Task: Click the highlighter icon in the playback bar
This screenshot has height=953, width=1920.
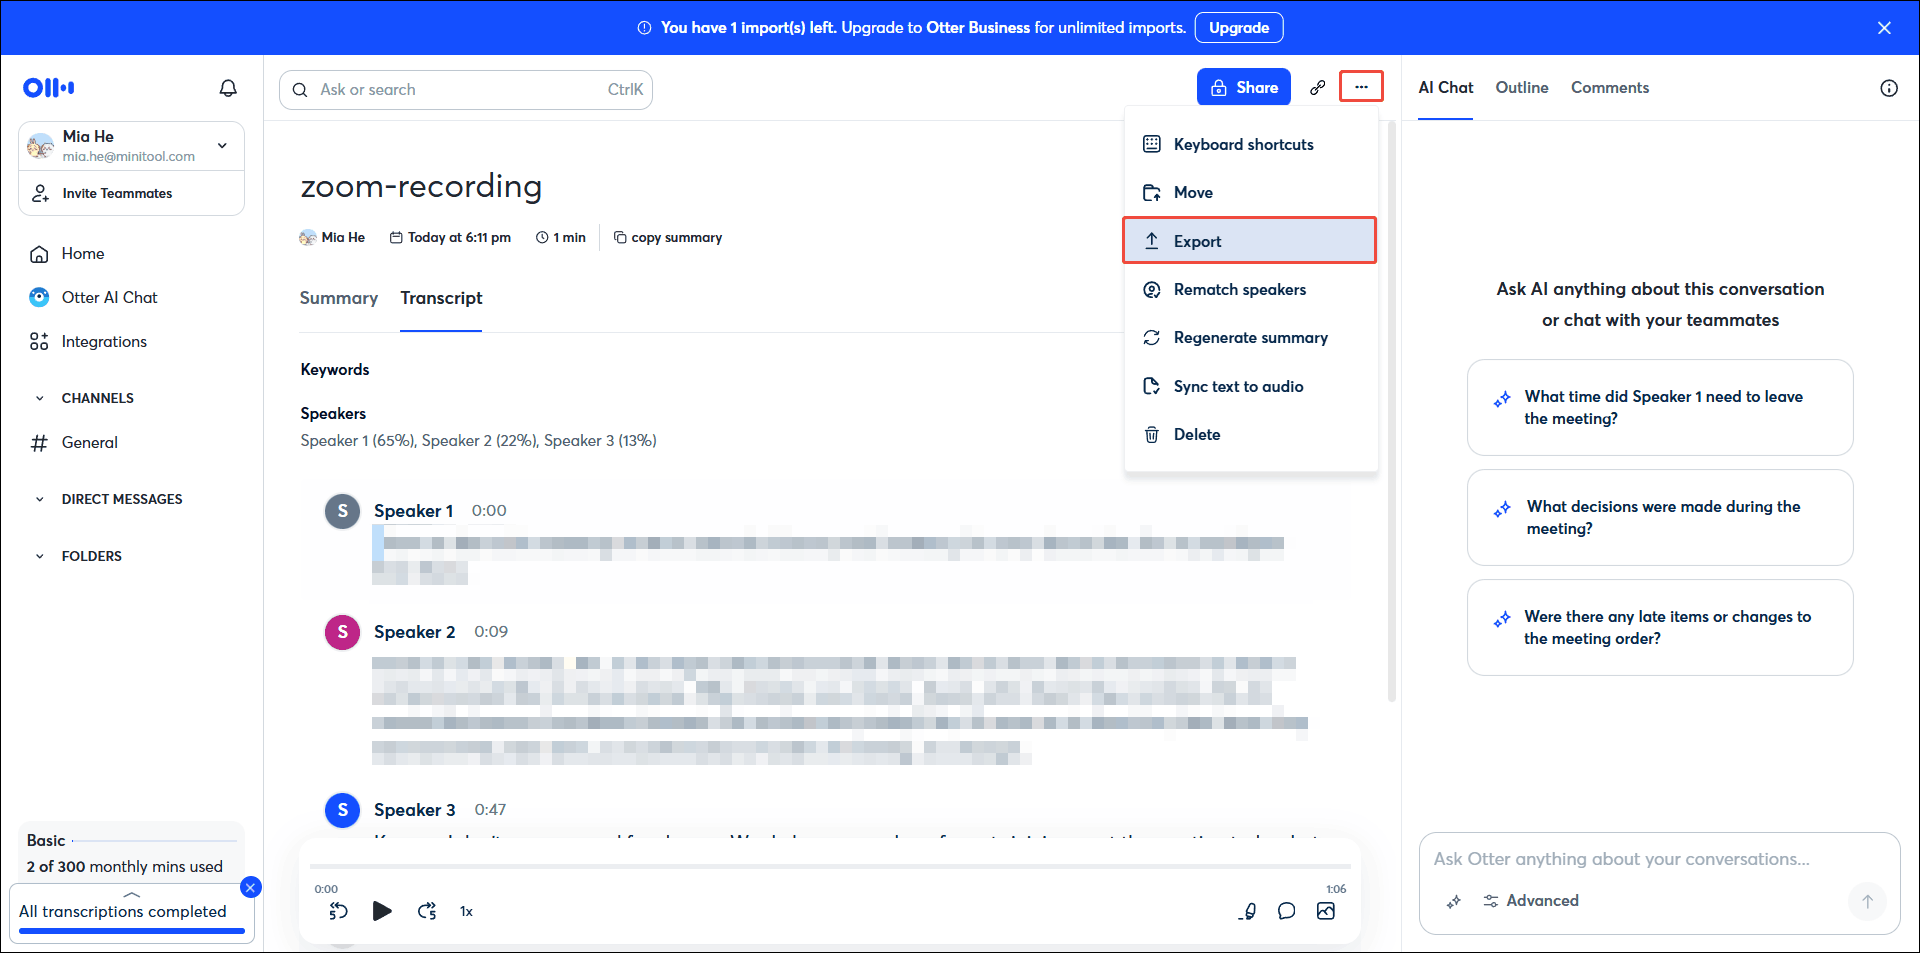Action: click(x=1246, y=911)
